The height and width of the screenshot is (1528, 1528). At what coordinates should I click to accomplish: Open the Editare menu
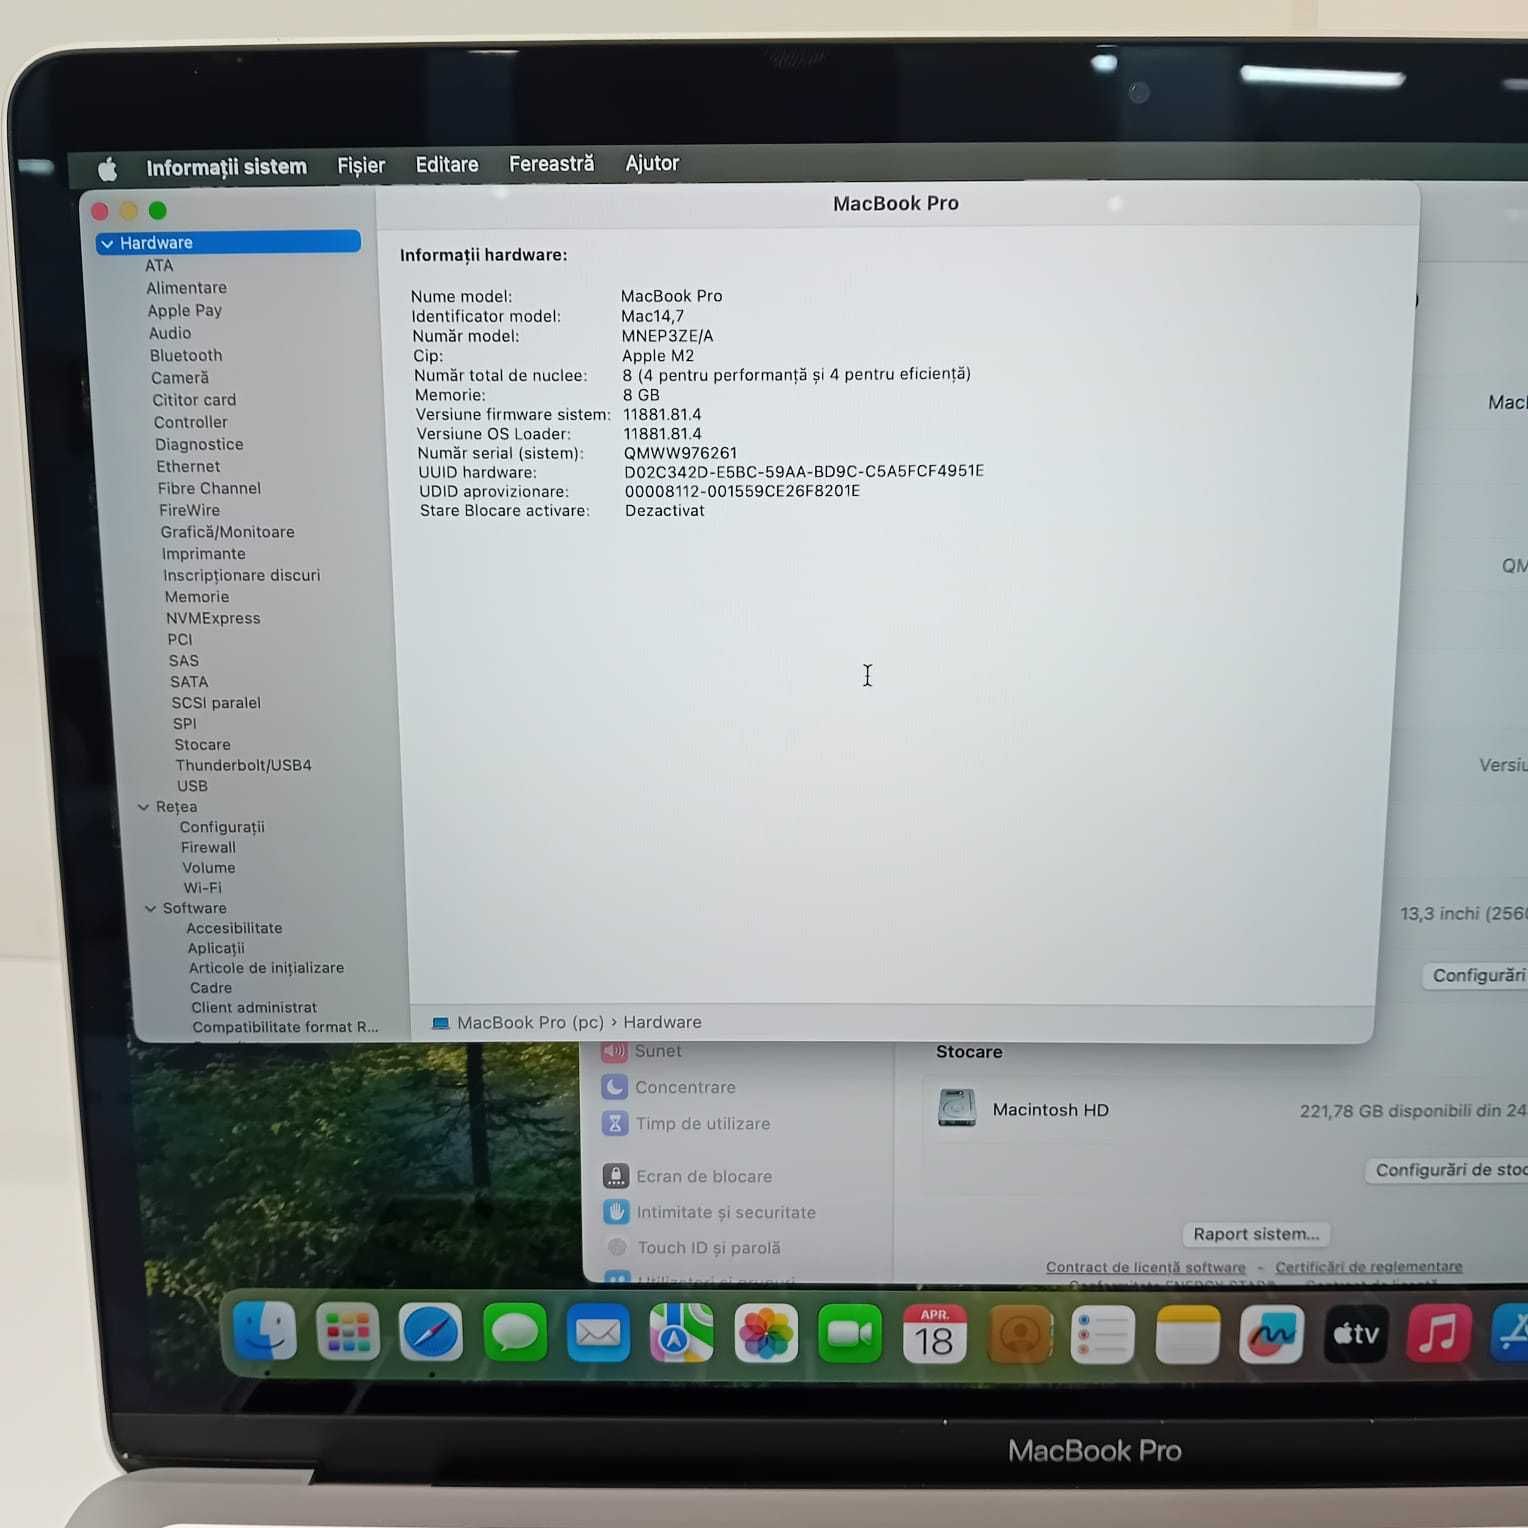(447, 164)
